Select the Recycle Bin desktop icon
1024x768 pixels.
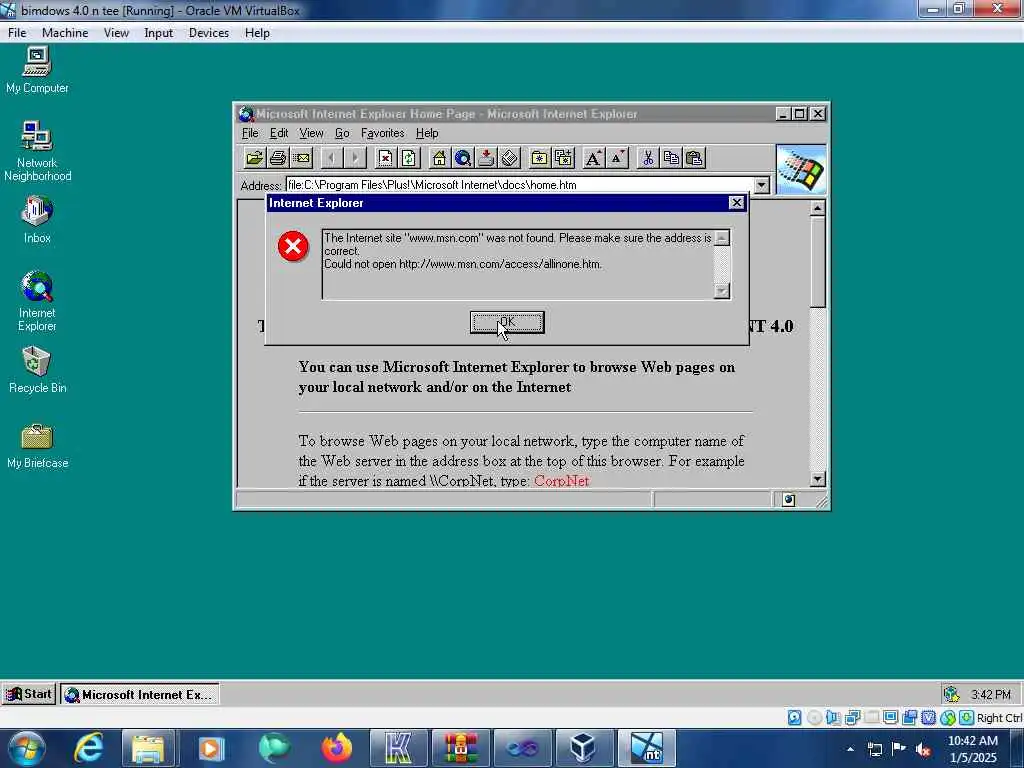point(37,370)
